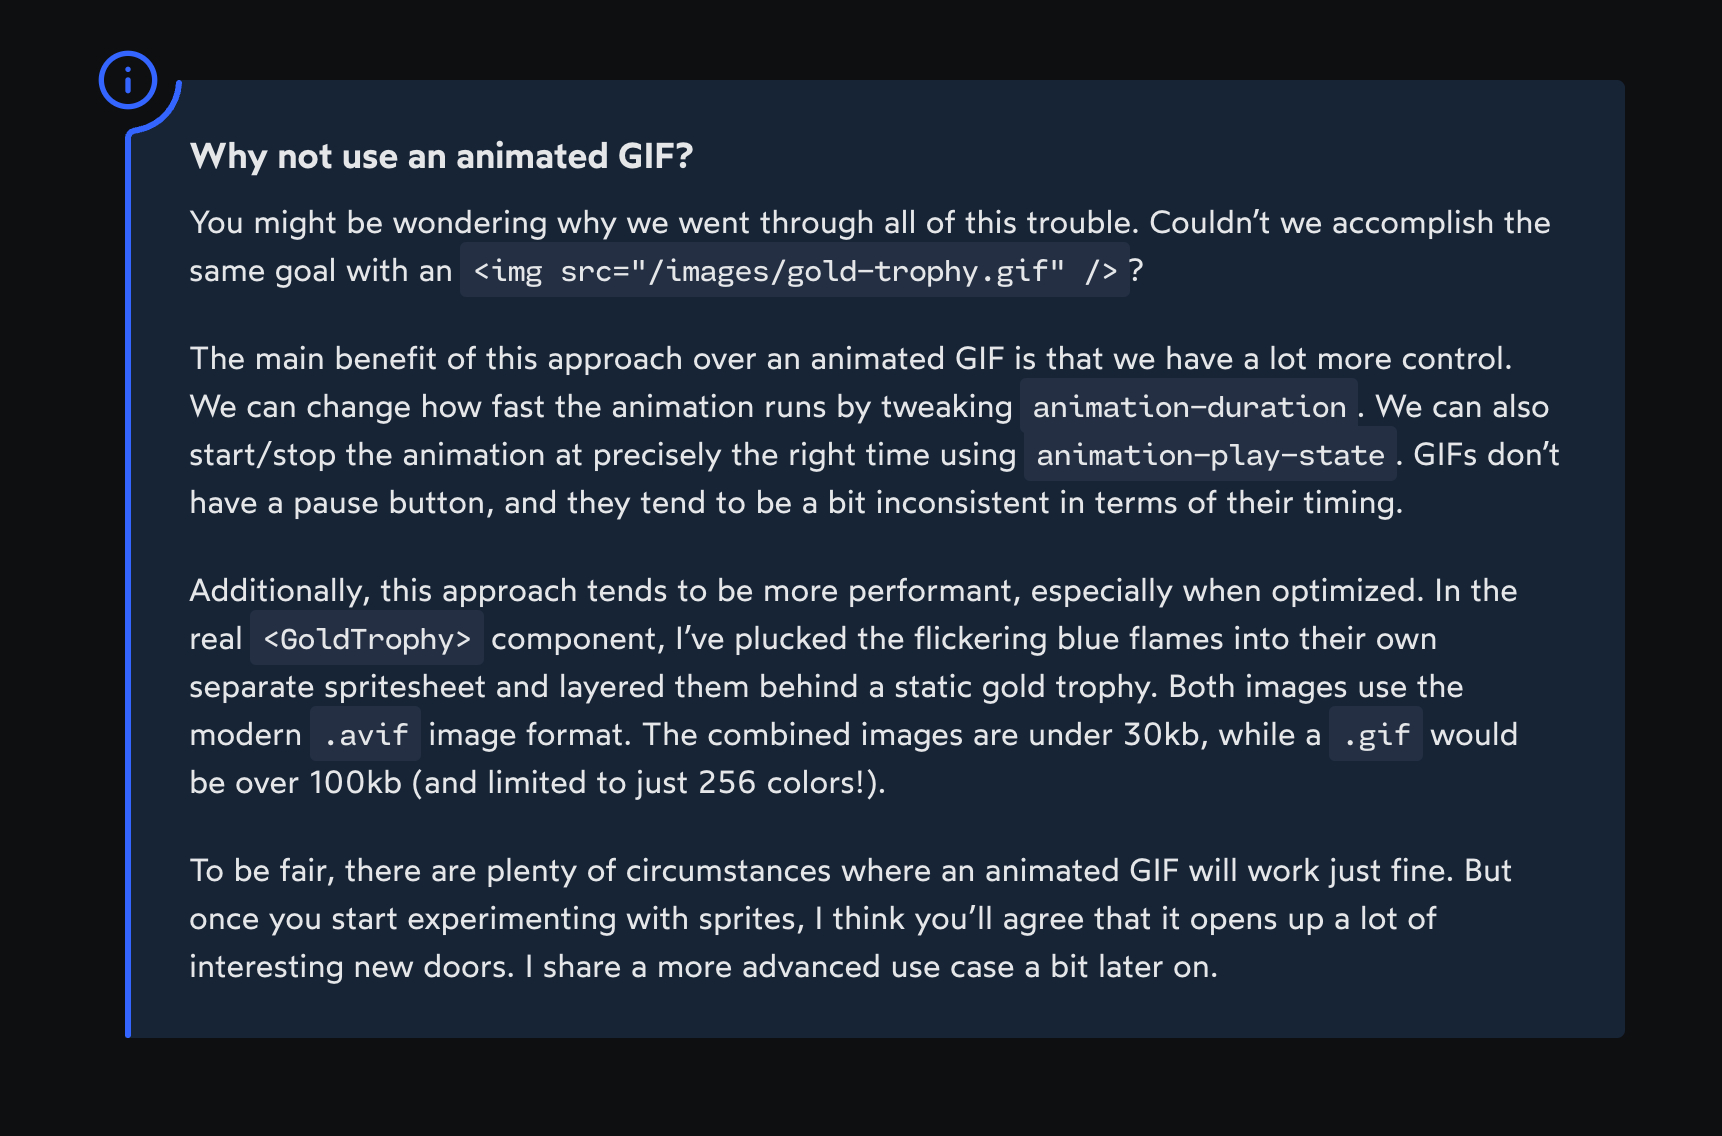Click the blue vertical callout border line
The width and height of the screenshot is (1722, 1136).
(128, 580)
